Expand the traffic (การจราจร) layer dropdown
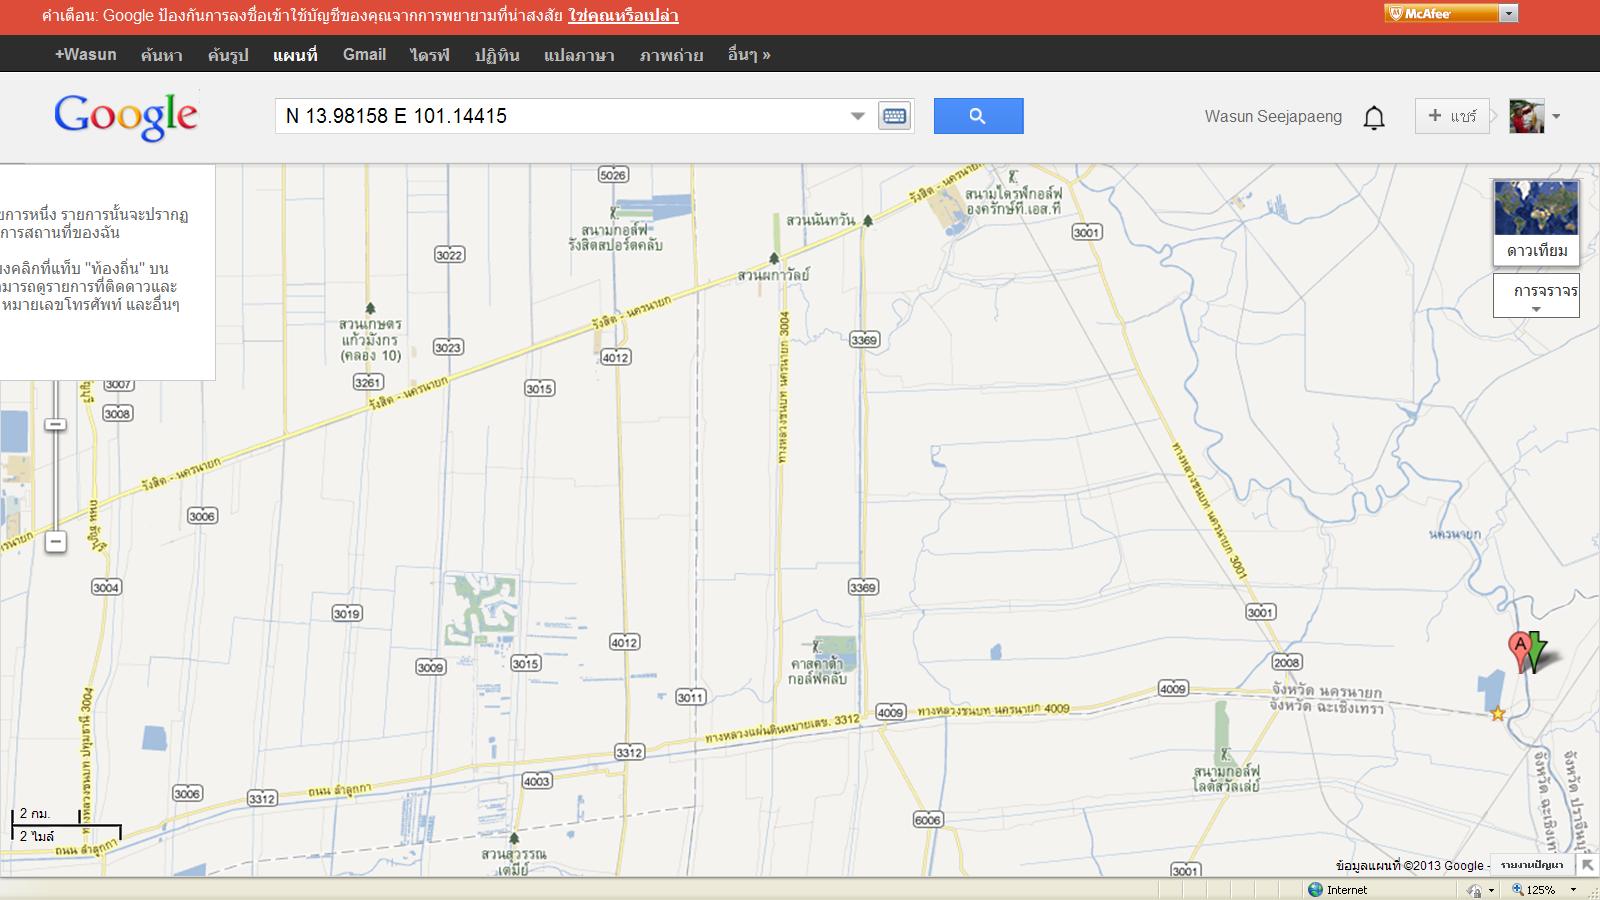 pos(1536,296)
